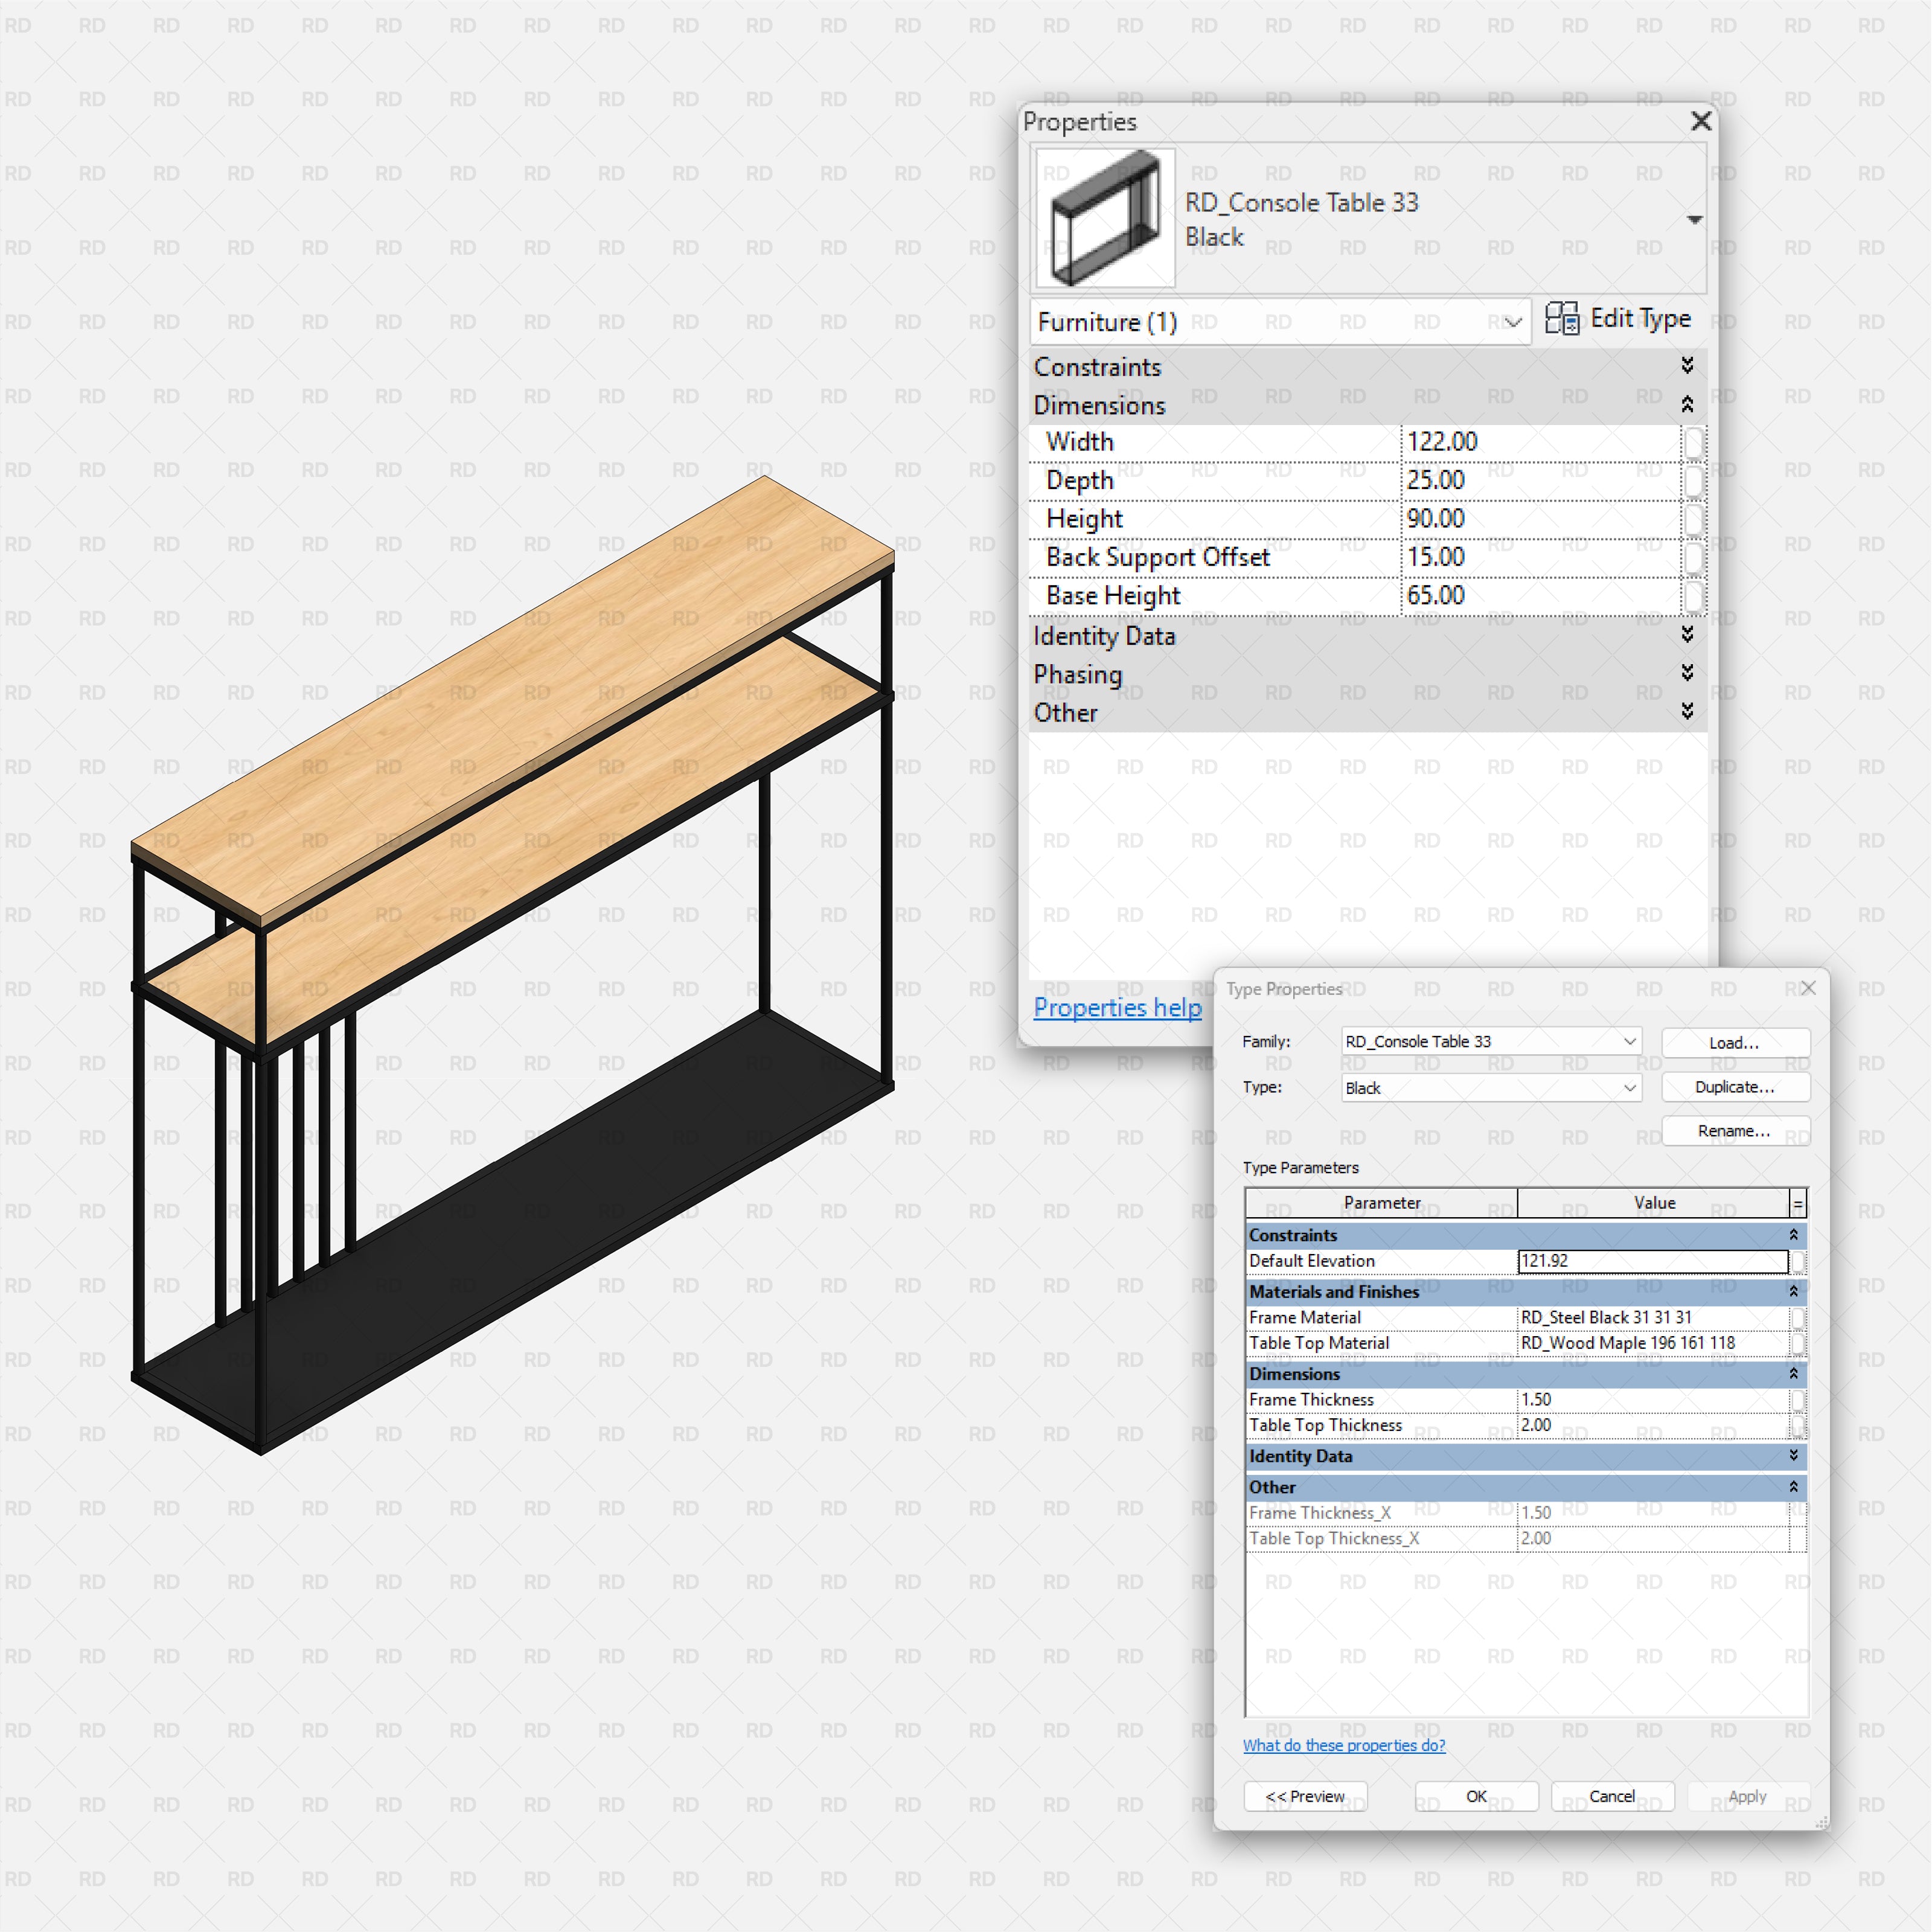The height and width of the screenshot is (1932, 1932).
Task: Close the Properties palette
Action: (1700, 121)
